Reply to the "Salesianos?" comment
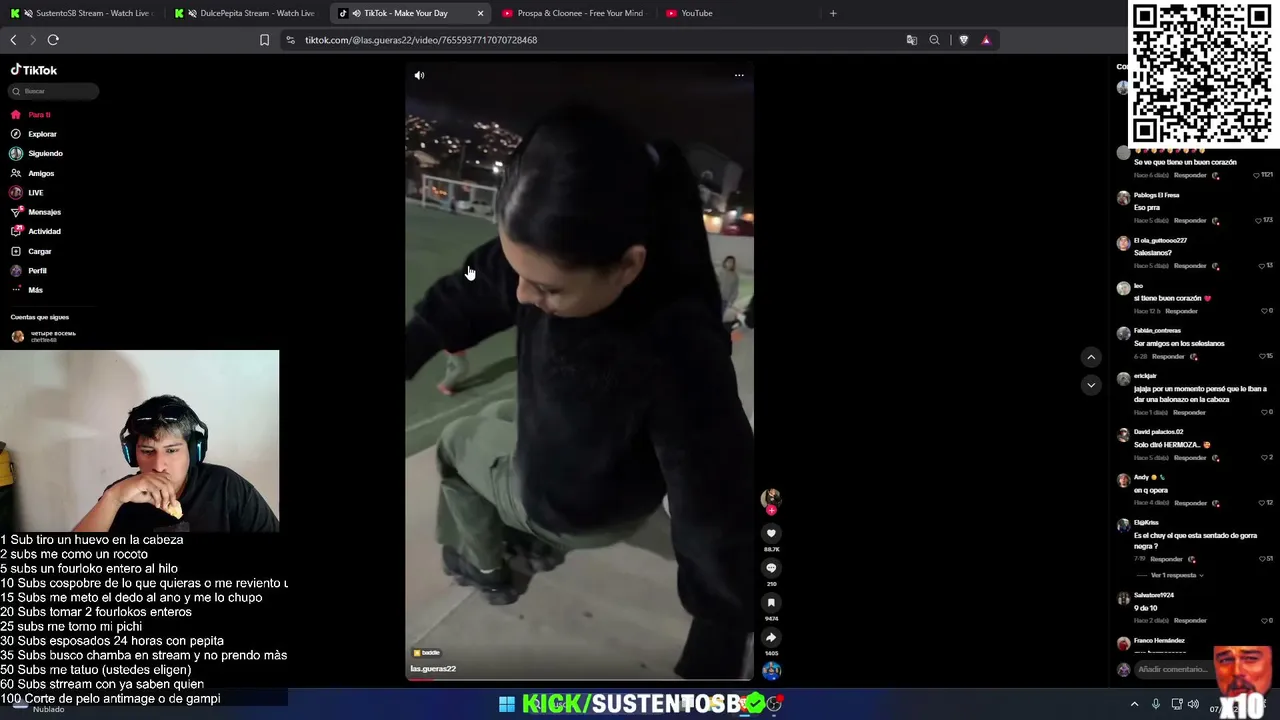1280x720 pixels. [1190, 266]
